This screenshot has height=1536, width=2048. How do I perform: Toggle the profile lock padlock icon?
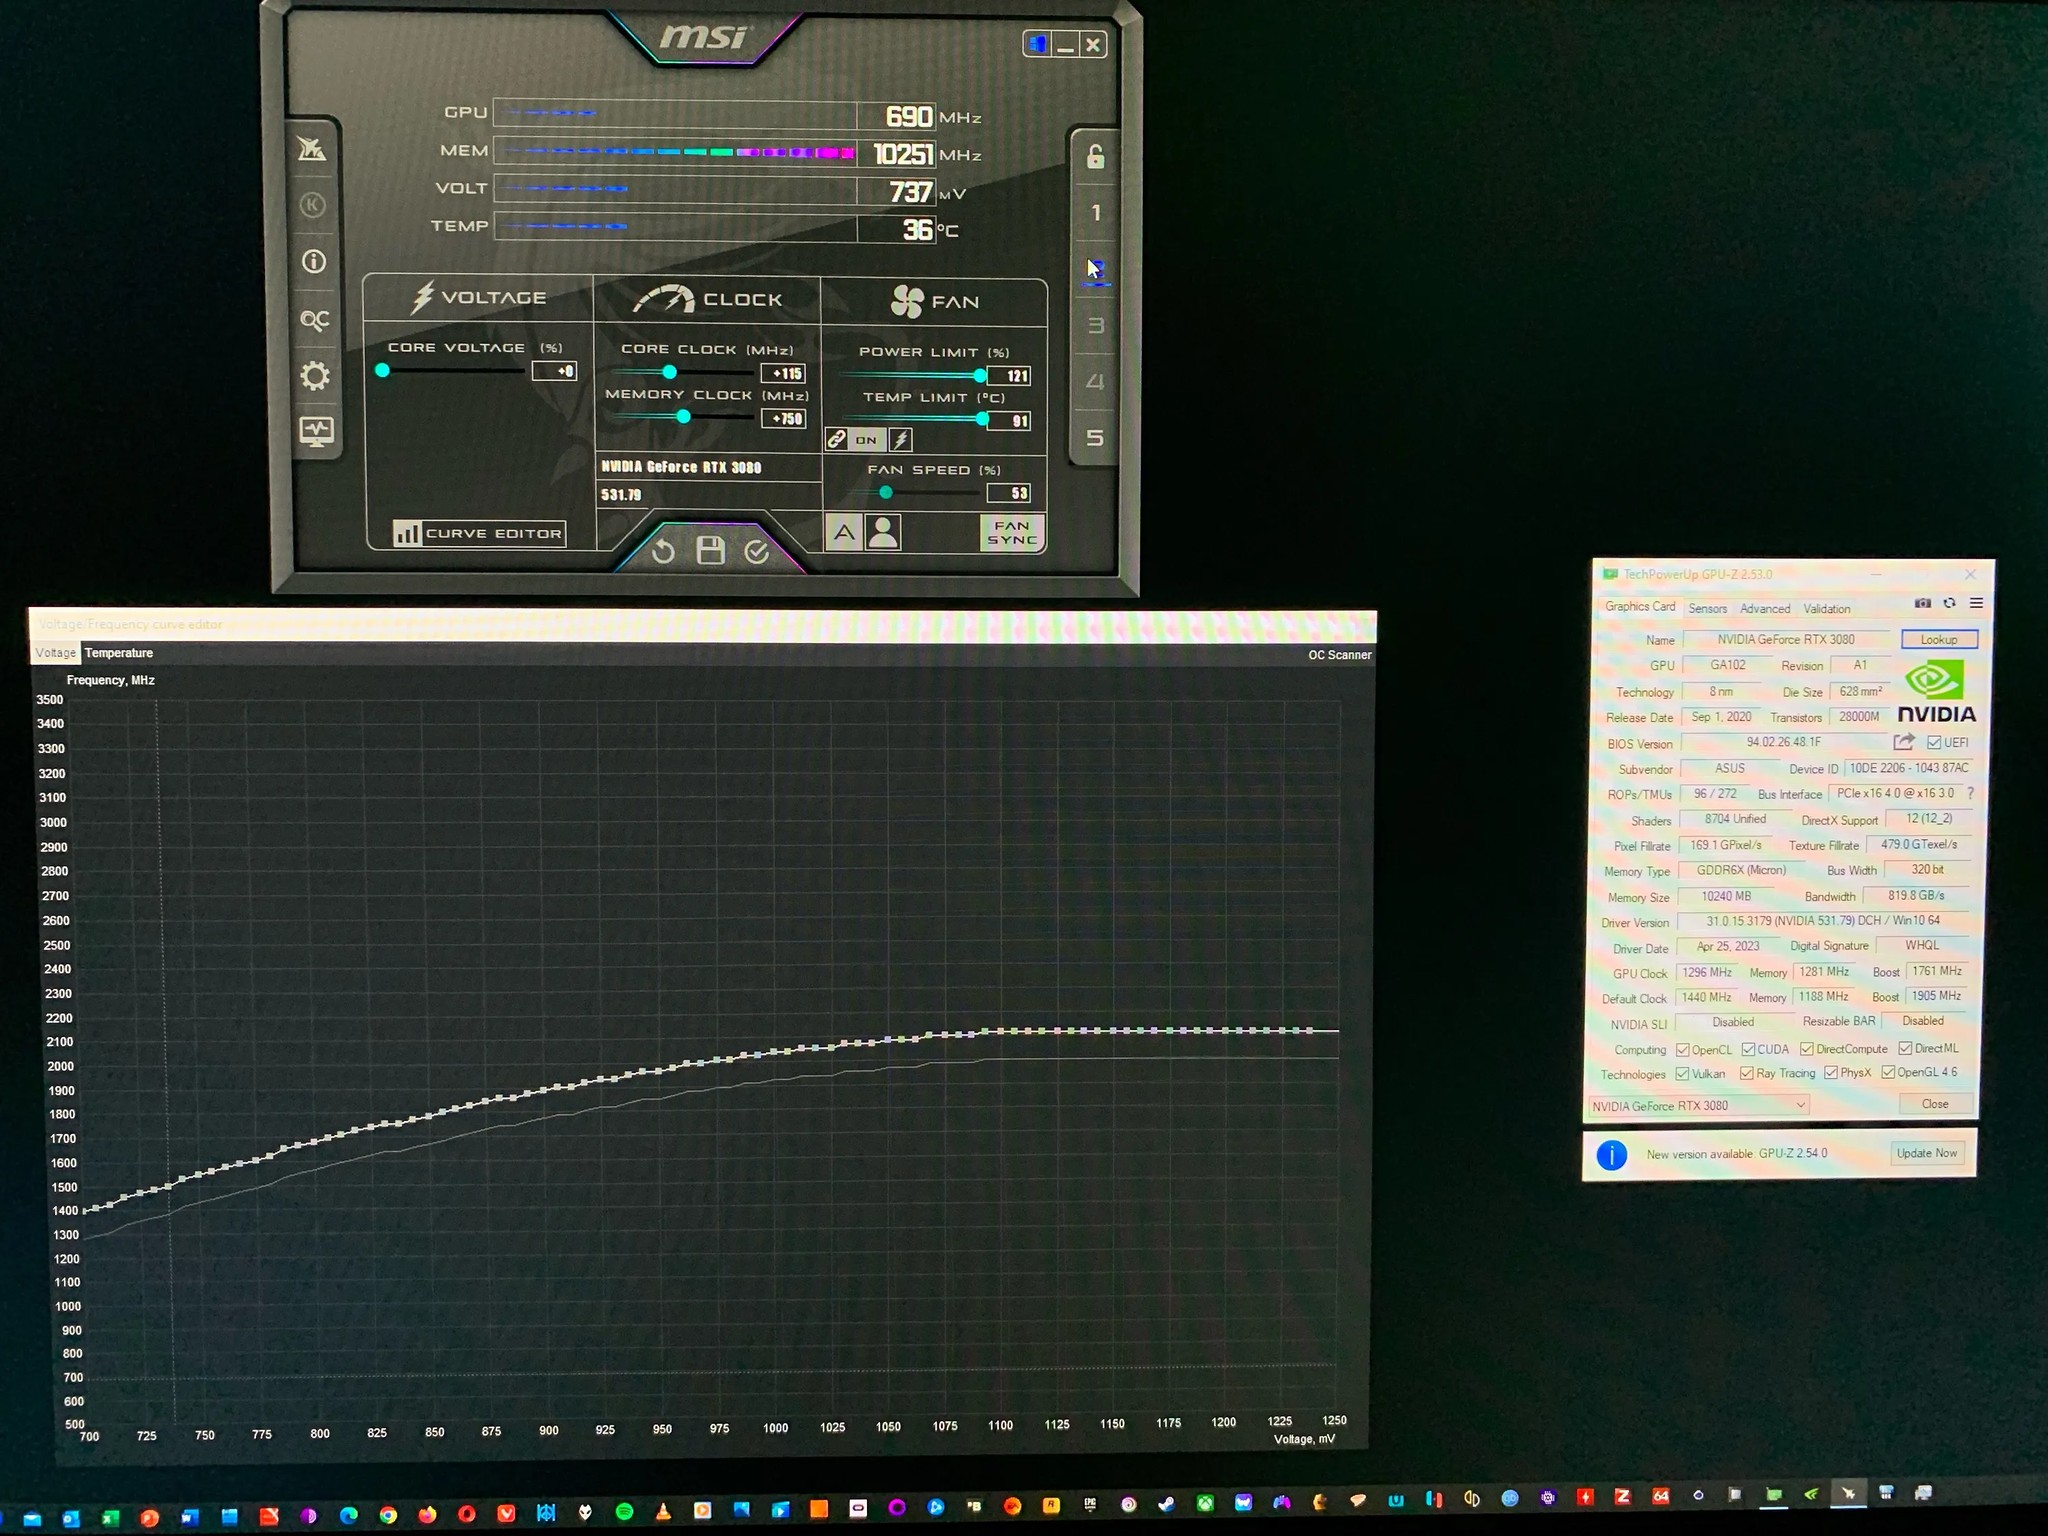pyautogui.click(x=1095, y=157)
